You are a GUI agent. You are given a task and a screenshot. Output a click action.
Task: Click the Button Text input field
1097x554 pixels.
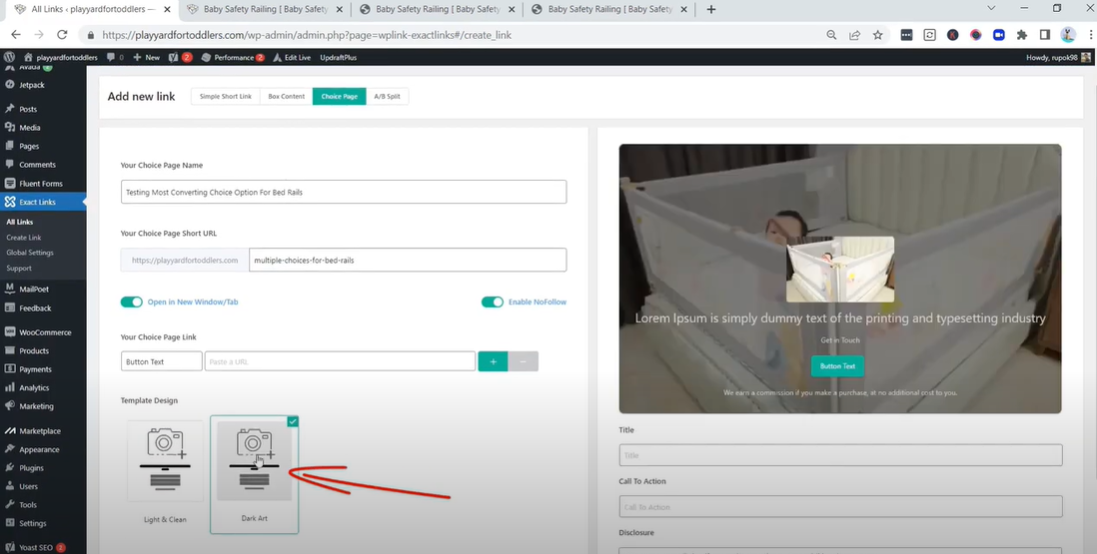point(162,362)
